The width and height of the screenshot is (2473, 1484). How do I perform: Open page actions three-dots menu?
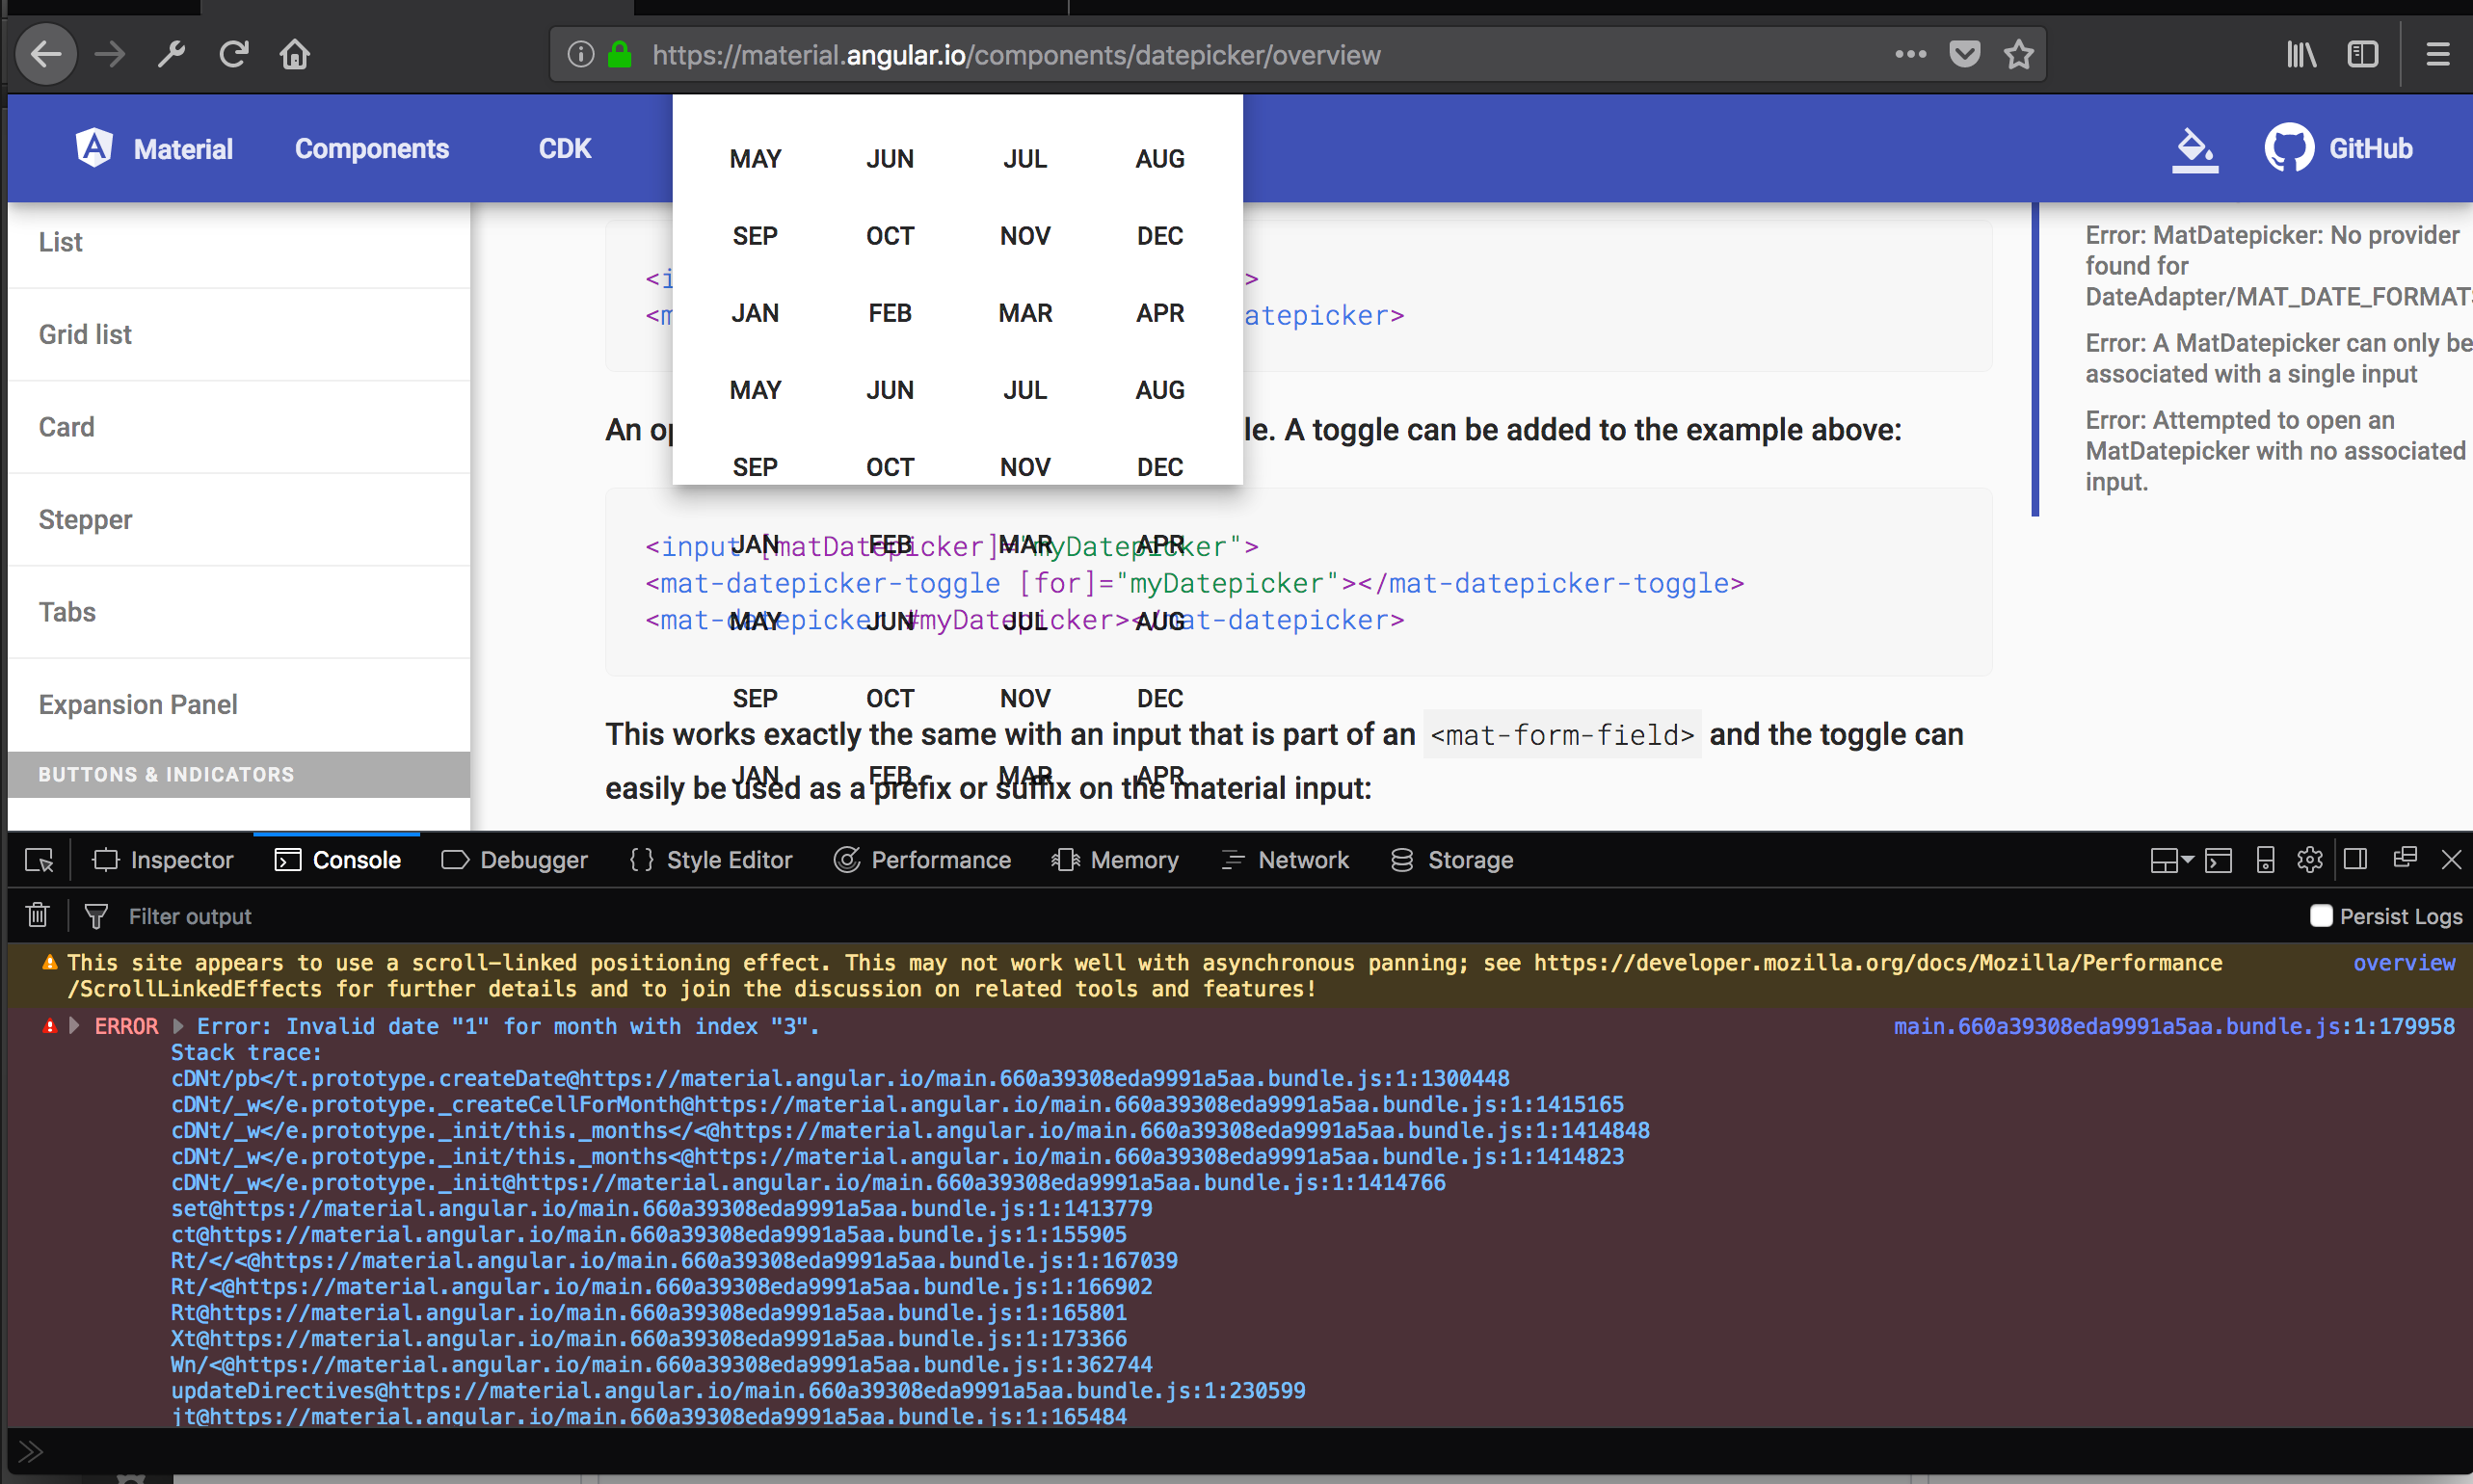point(1910,54)
